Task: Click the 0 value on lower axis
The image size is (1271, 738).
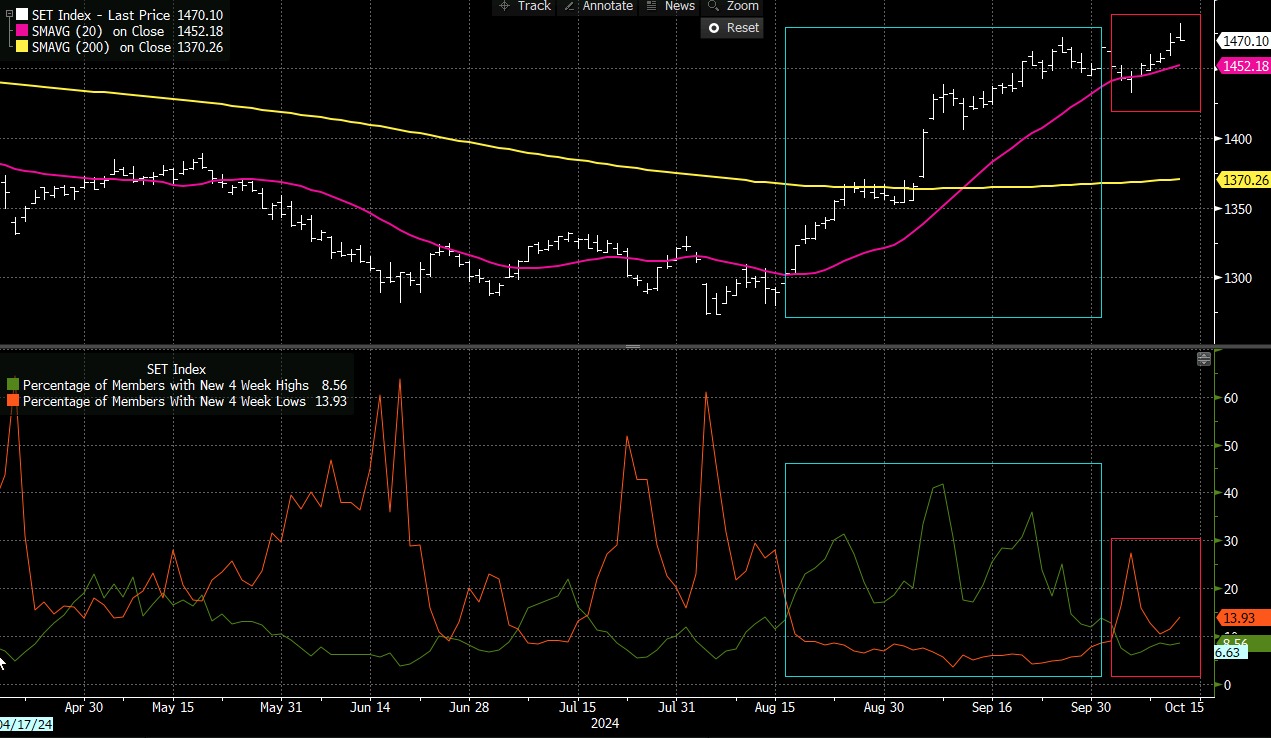Action: coord(1229,685)
